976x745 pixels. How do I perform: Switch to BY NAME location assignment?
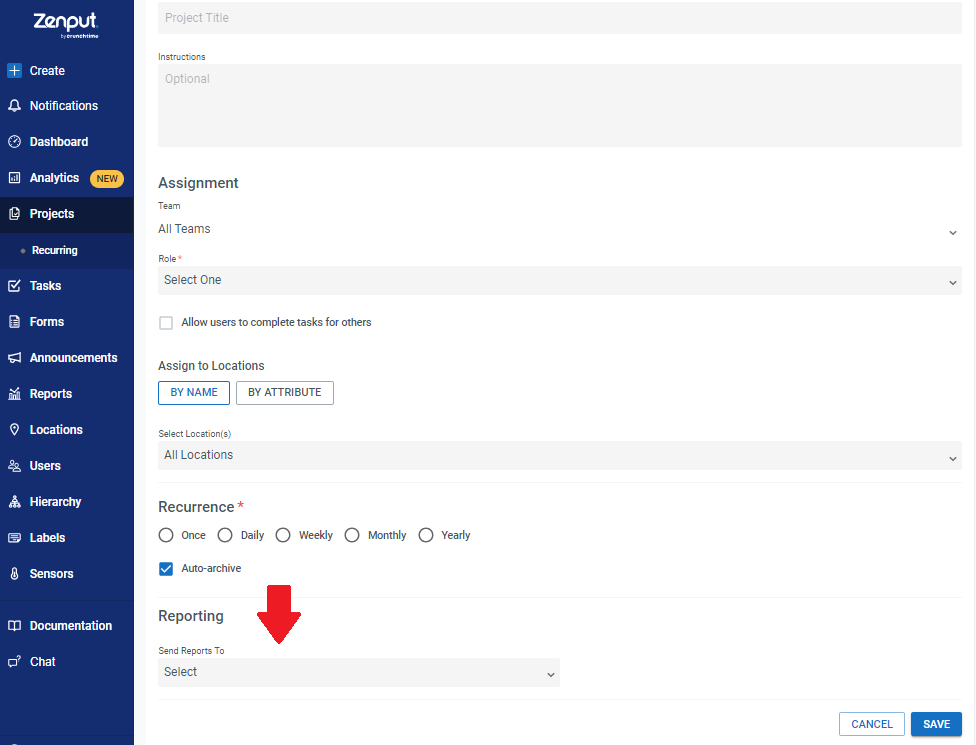[194, 393]
